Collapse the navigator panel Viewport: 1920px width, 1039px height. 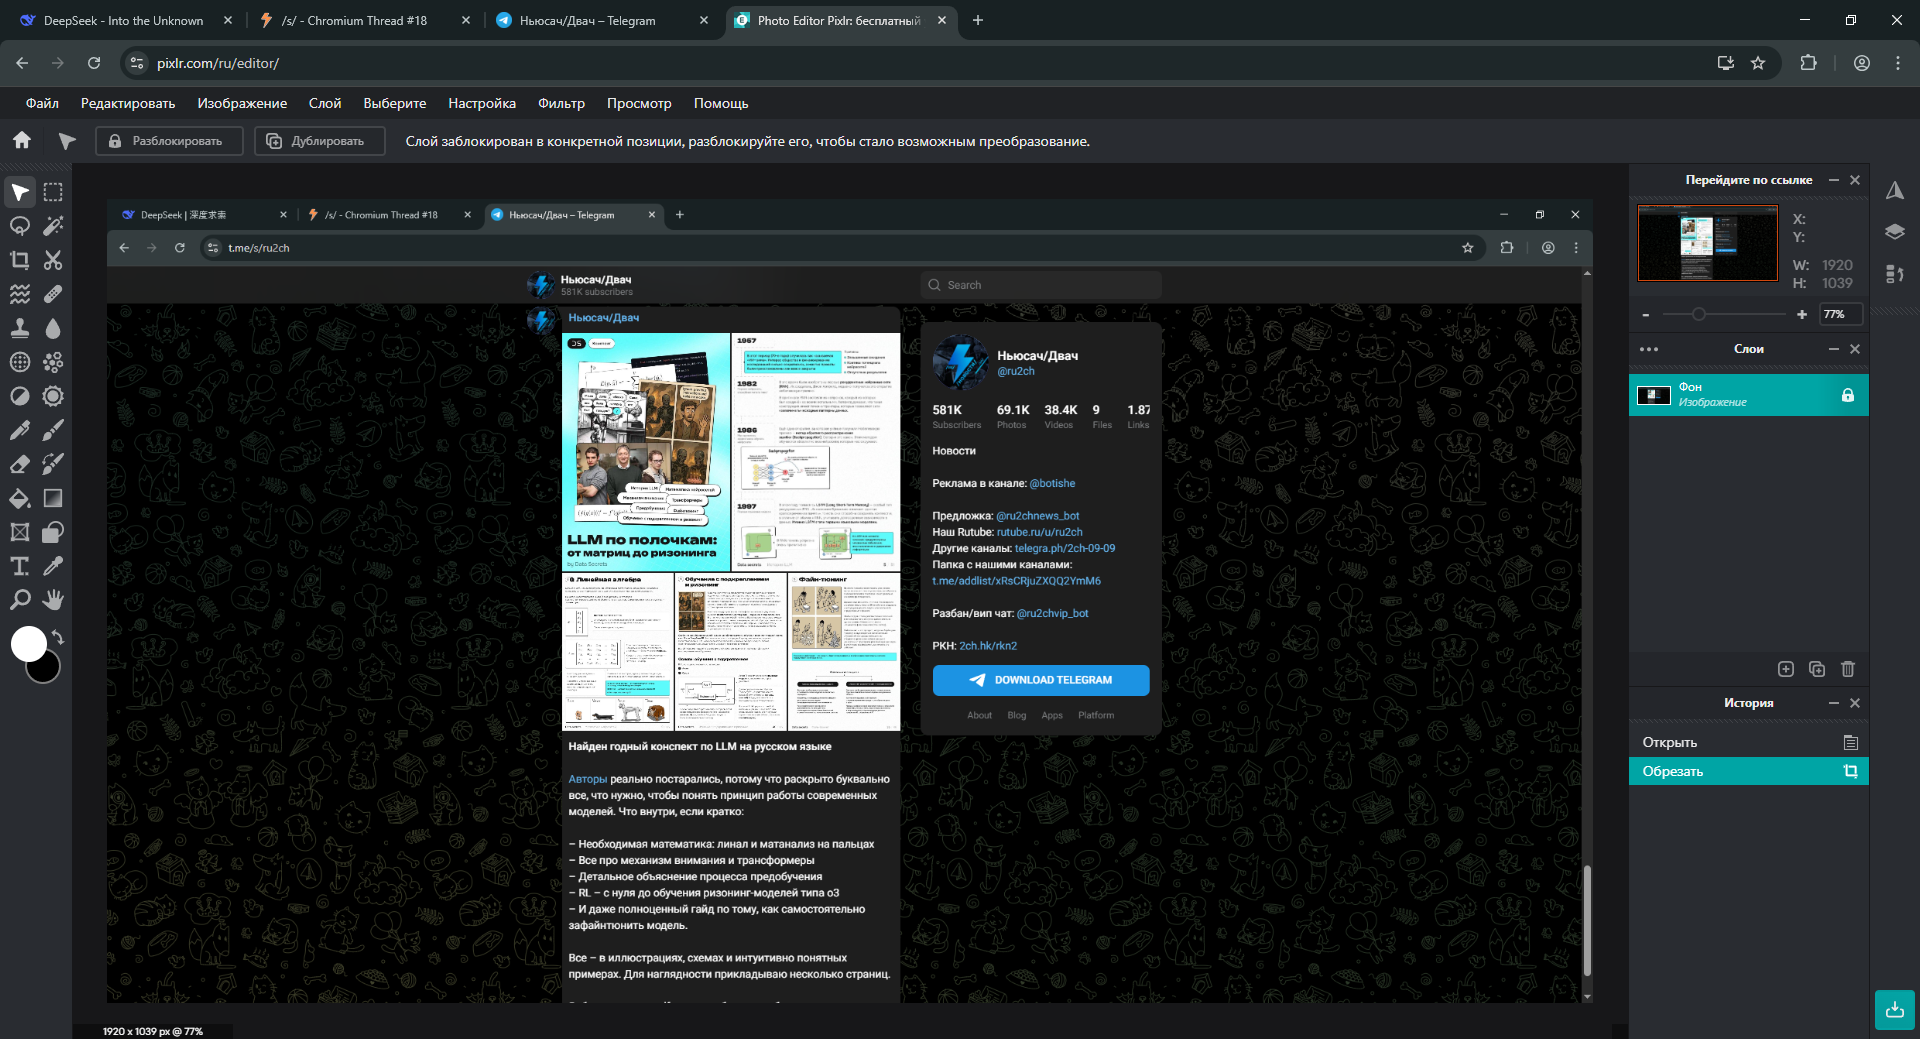pyautogui.click(x=1834, y=180)
